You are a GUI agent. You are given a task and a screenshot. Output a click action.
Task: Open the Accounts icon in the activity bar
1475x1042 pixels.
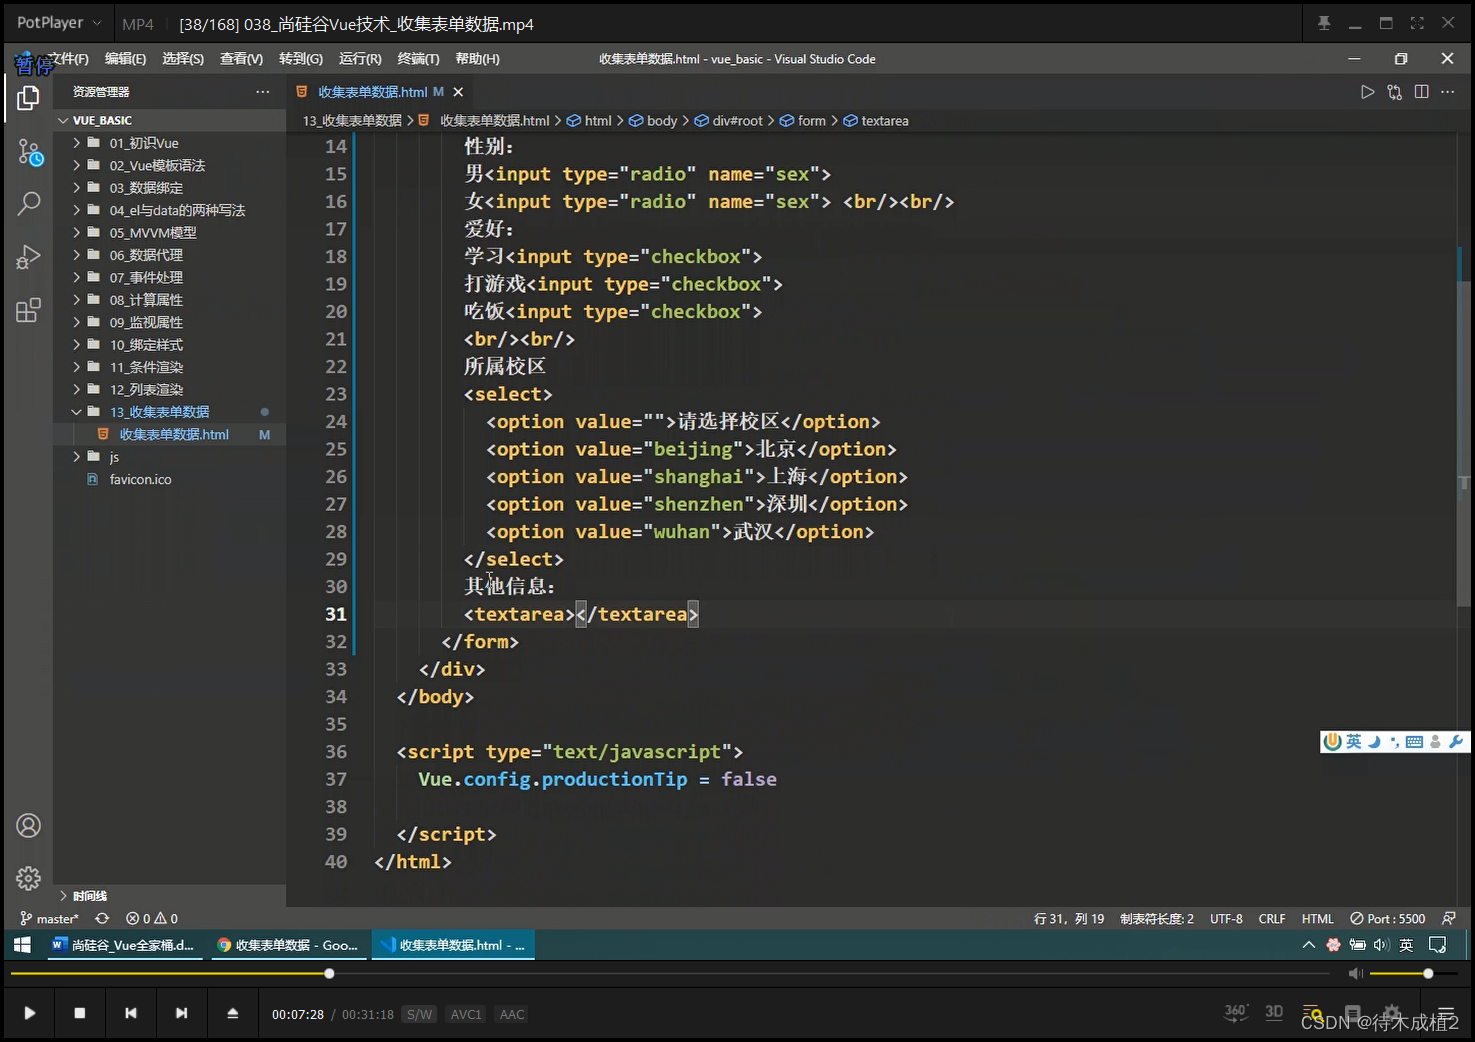coord(28,826)
